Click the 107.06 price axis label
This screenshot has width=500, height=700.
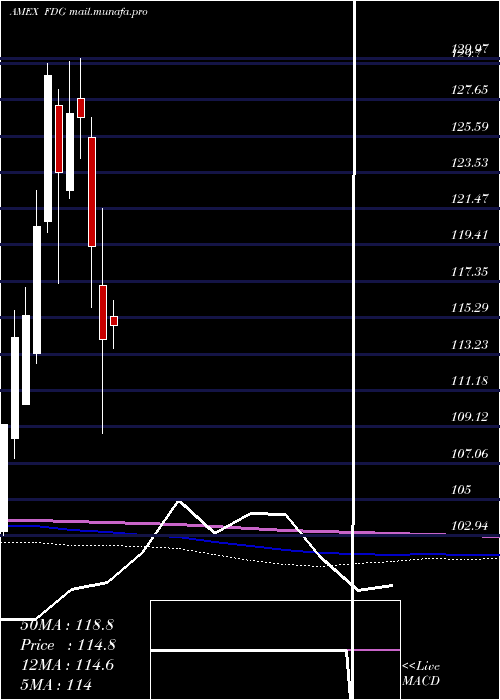[470, 454]
